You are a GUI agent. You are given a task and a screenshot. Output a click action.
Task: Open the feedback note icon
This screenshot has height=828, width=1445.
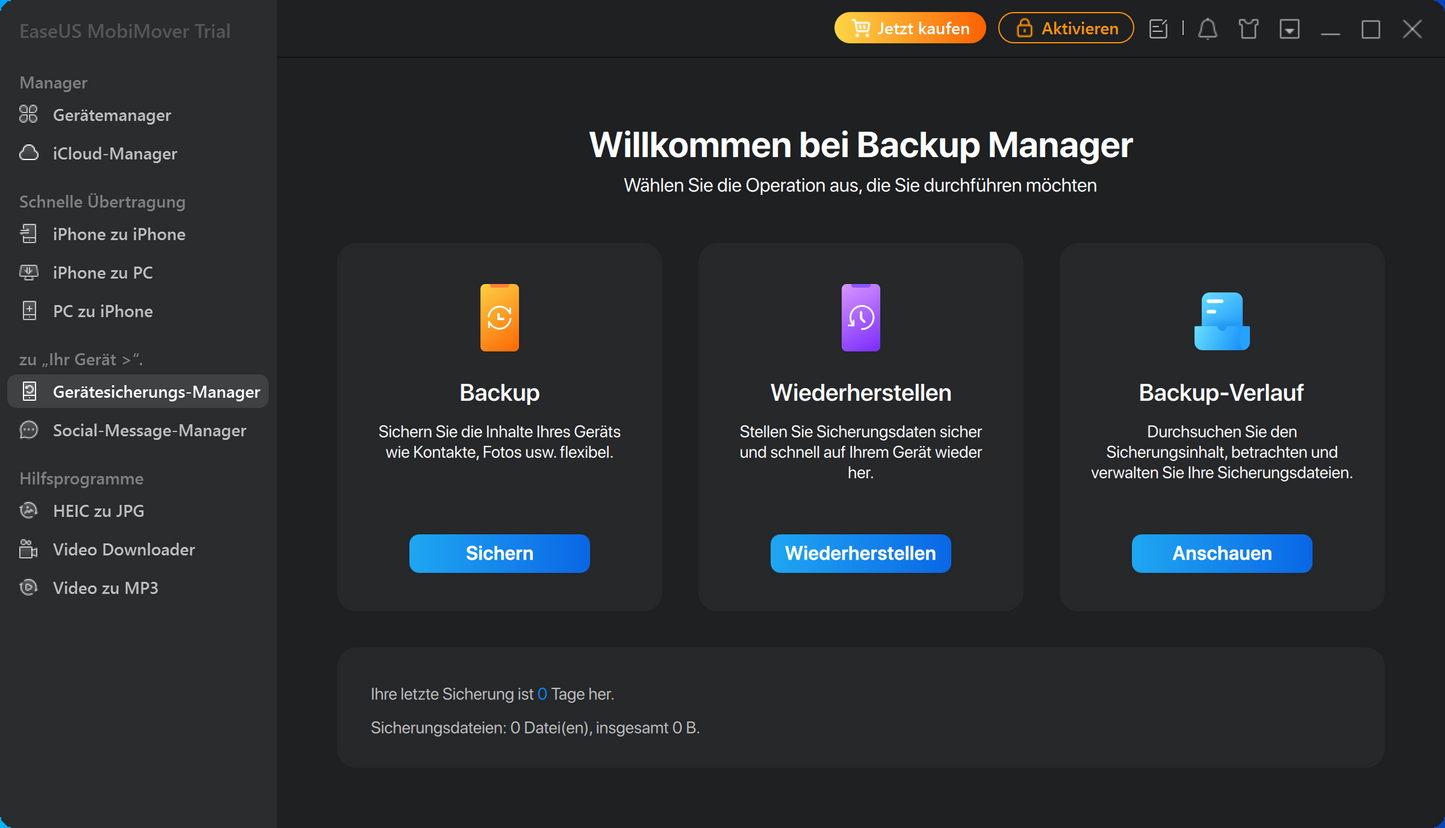tap(1158, 29)
